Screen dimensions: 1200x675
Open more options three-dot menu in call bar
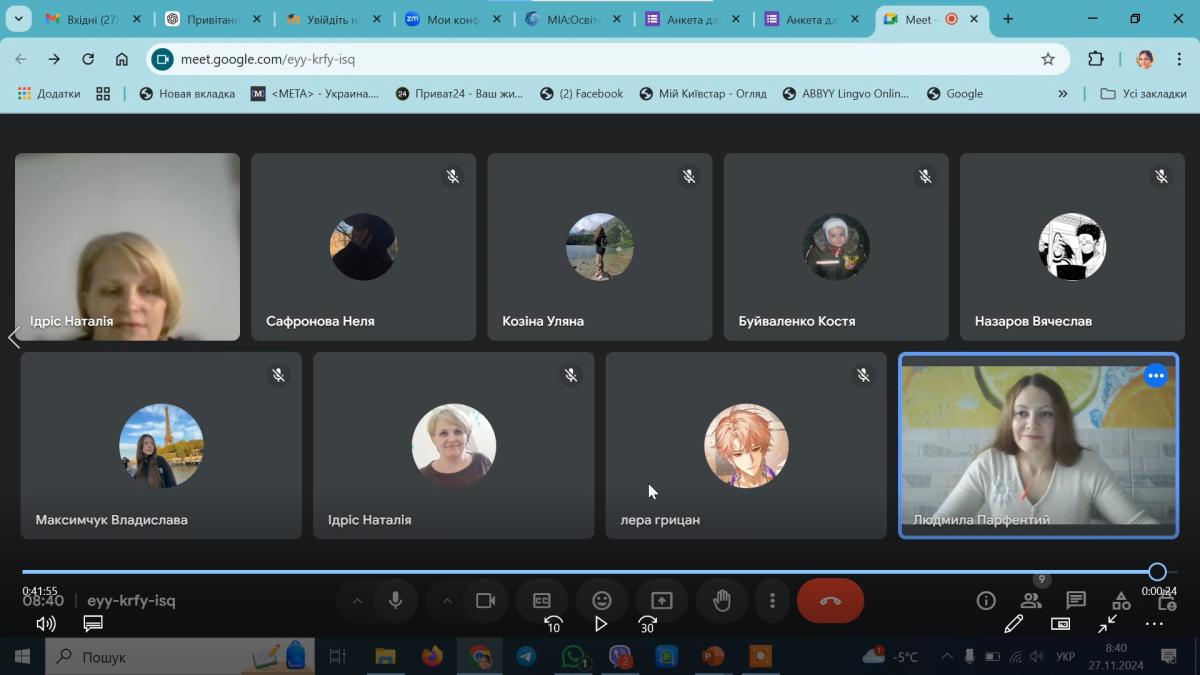pos(772,601)
